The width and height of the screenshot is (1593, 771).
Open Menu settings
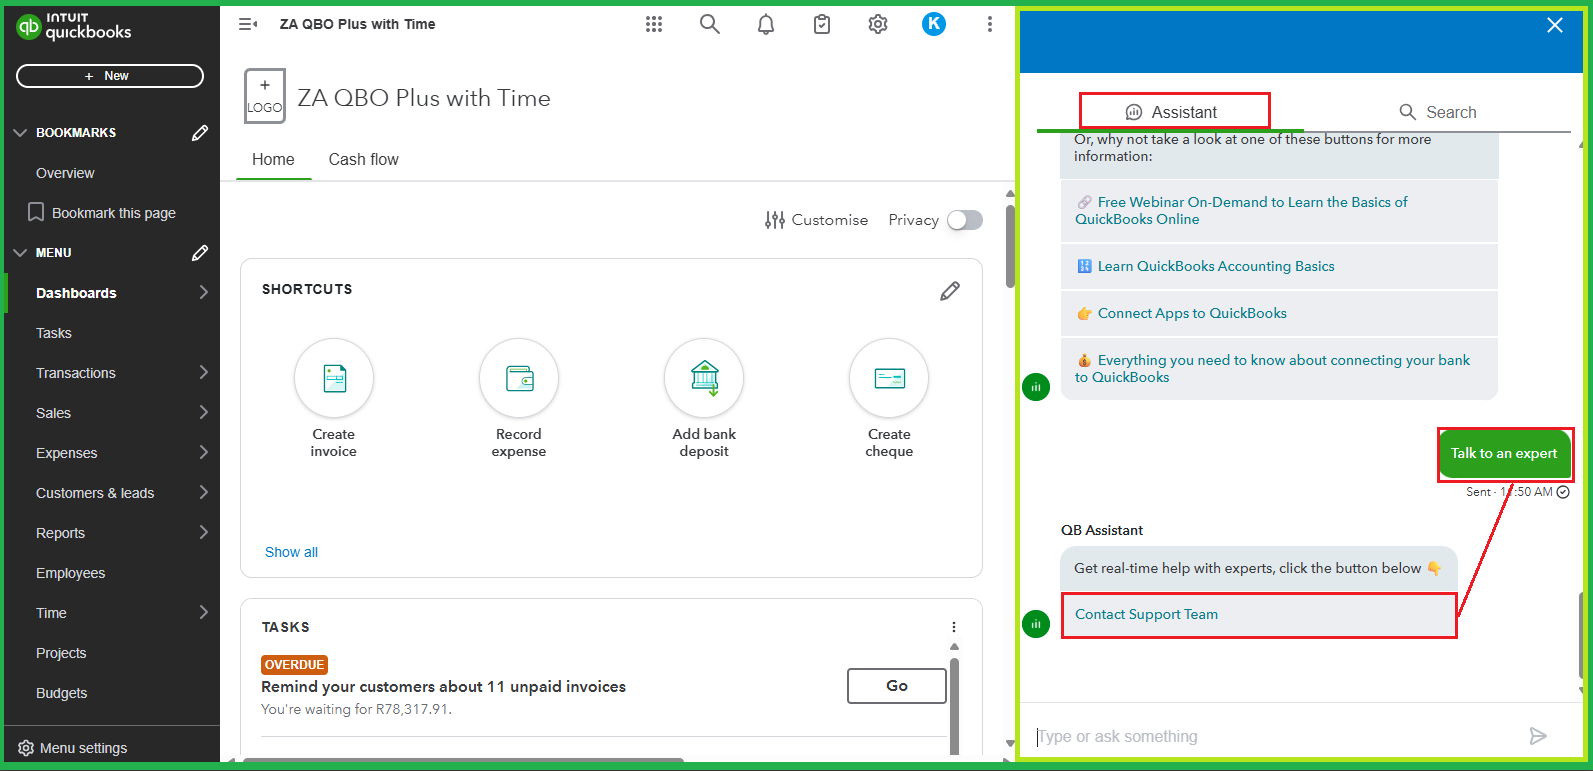click(73, 748)
